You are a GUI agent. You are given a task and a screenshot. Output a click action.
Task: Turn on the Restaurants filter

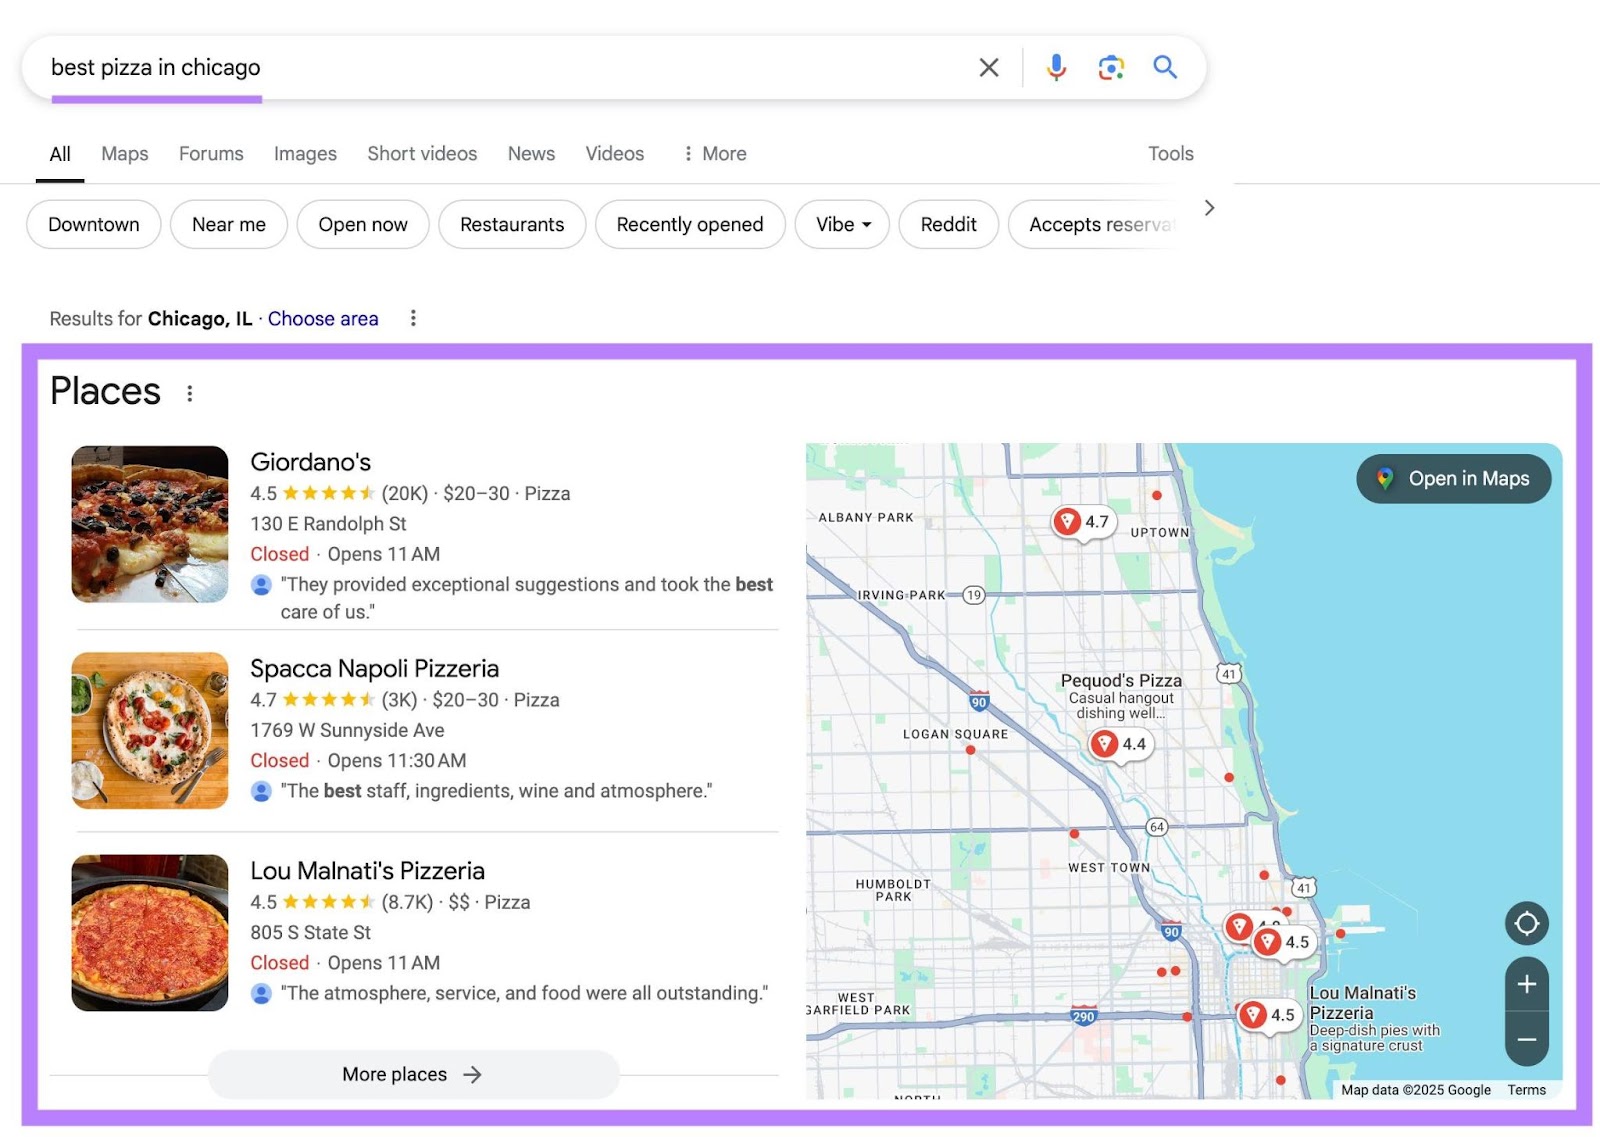[x=511, y=224]
